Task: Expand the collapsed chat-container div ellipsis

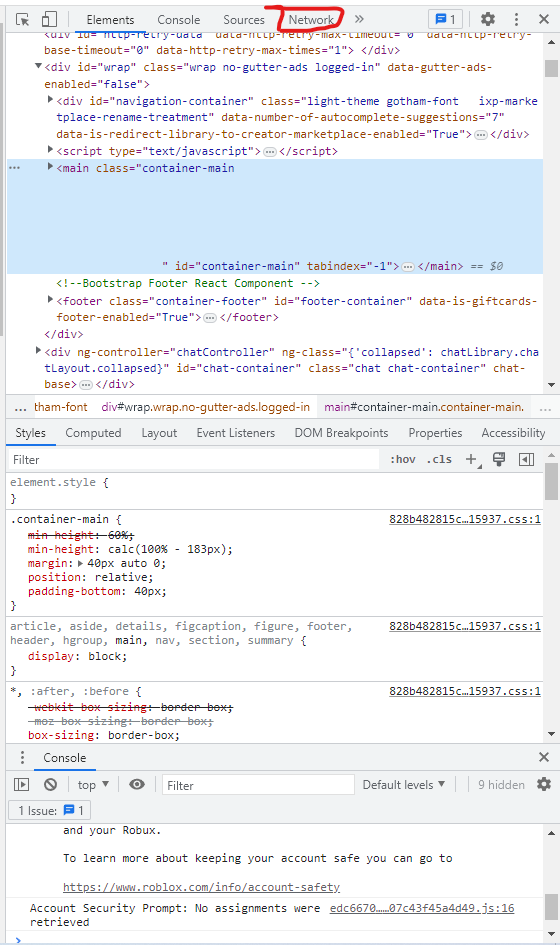Action: 86,385
